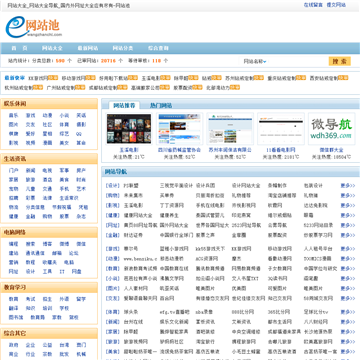Open the 苏州丰润保洁有限公司 link
The height and width of the screenshot is (360, 360).
click(230, 150)
